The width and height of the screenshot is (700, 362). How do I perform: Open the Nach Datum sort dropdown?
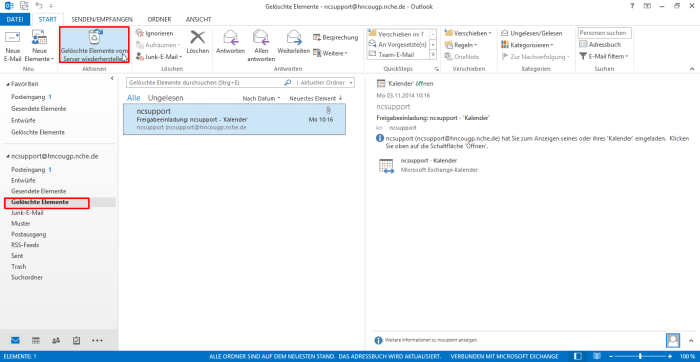click(261, 98)
